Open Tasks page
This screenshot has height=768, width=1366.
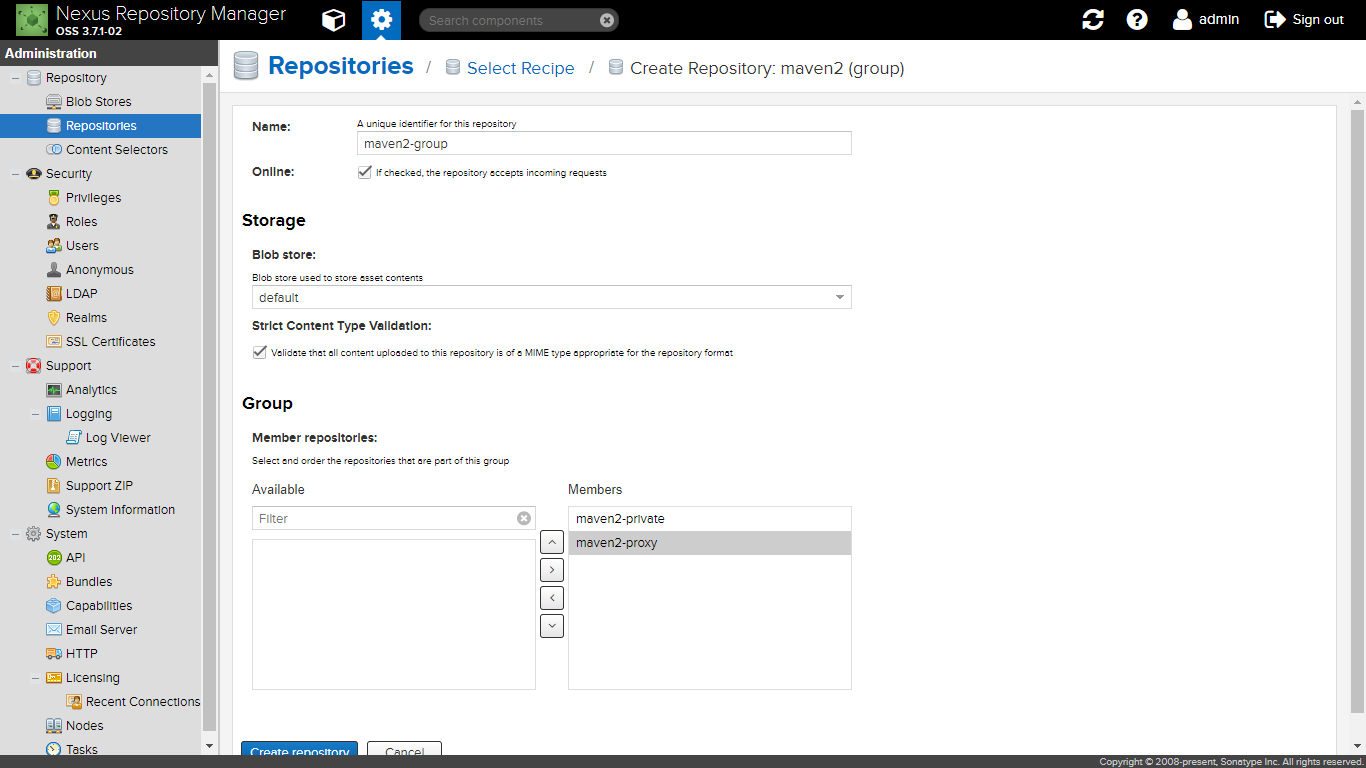pyautogui.click(x=81, y=749)
